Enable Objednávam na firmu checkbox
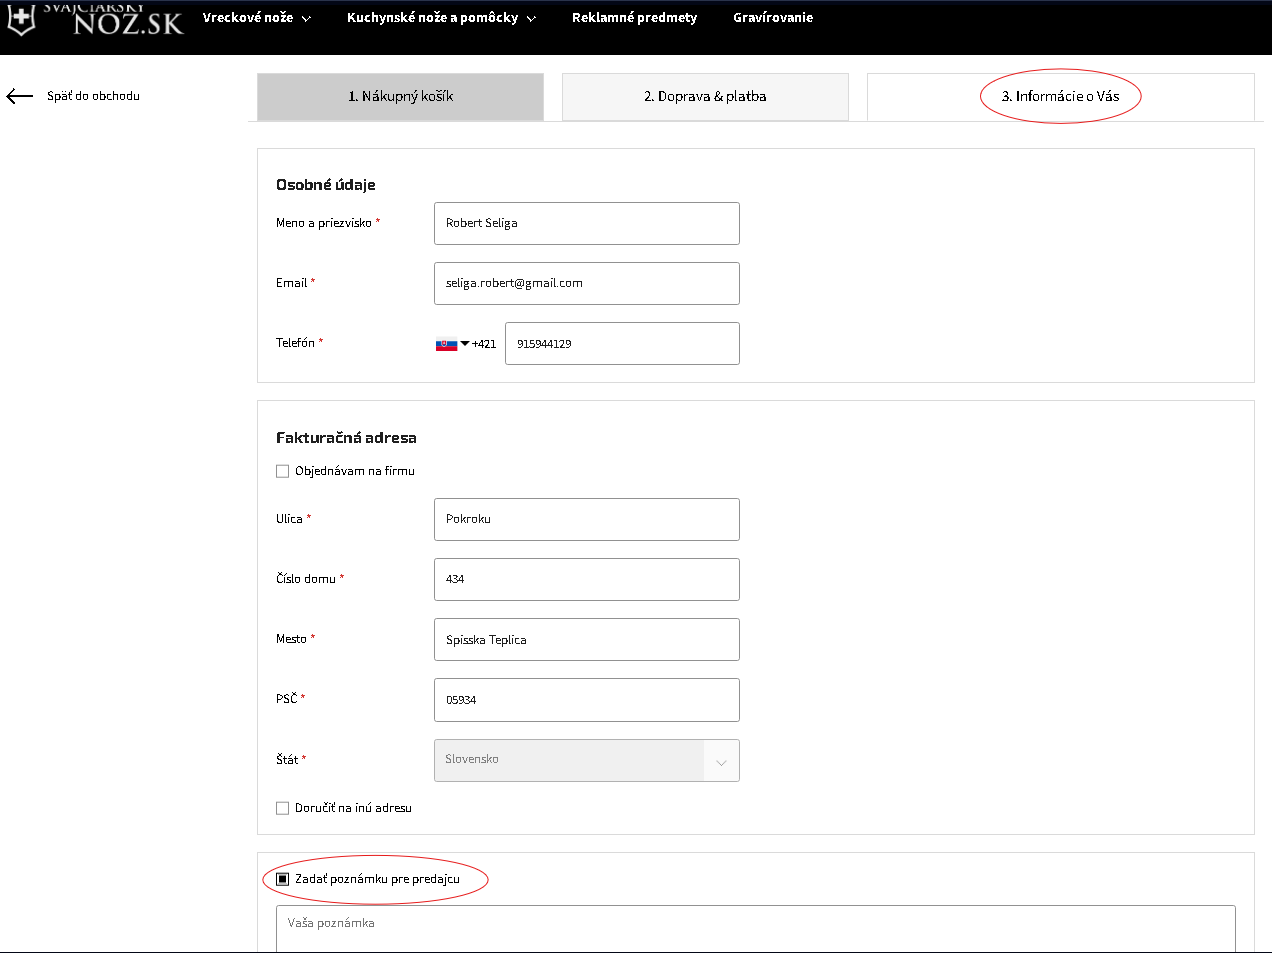This screenshot has width=1272, height=953. (283, 471)
